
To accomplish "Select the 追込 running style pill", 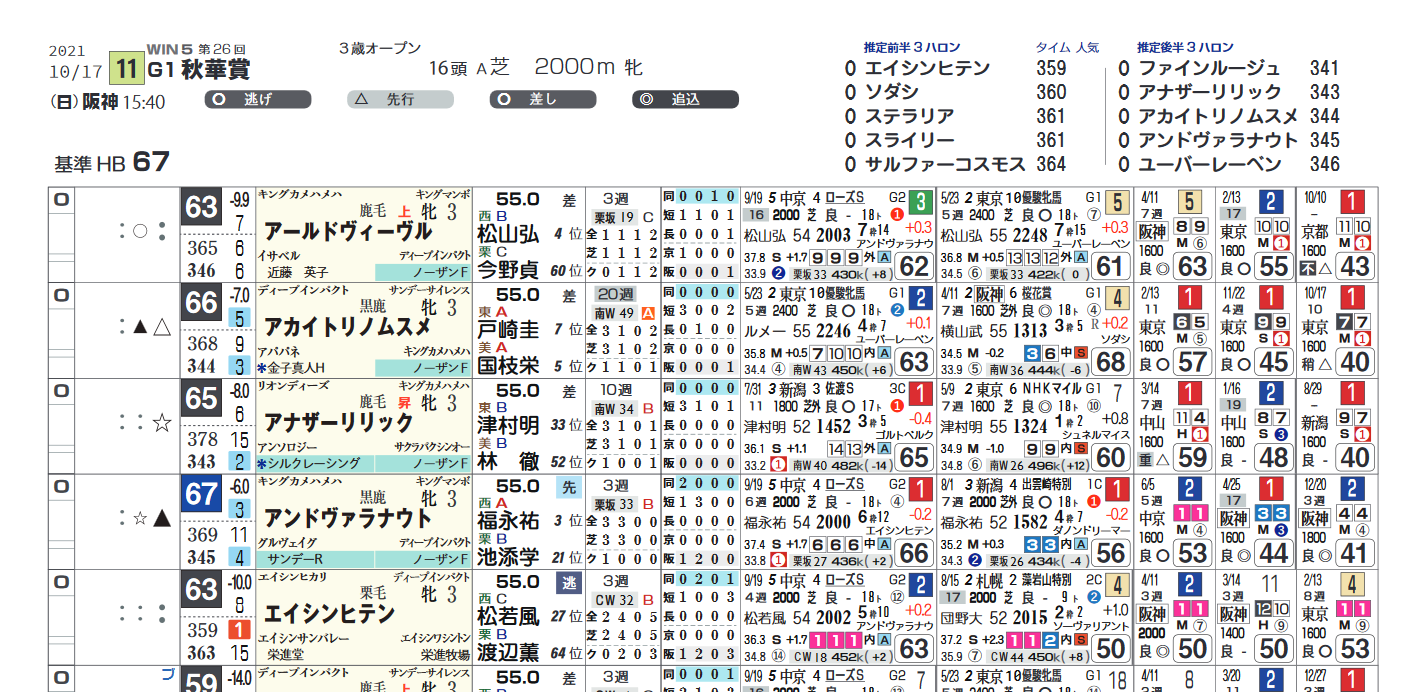I will click(686, 100).
